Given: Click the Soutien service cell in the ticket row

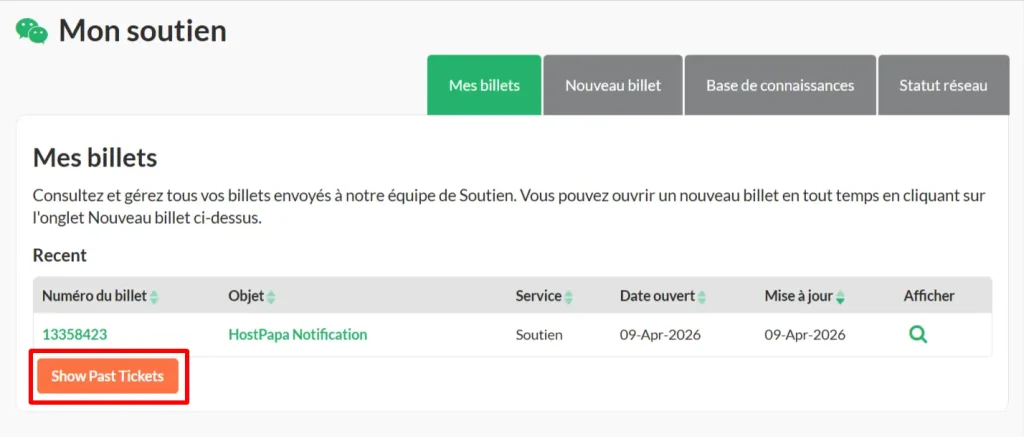Looking at the screenshot, I should 539,335.
